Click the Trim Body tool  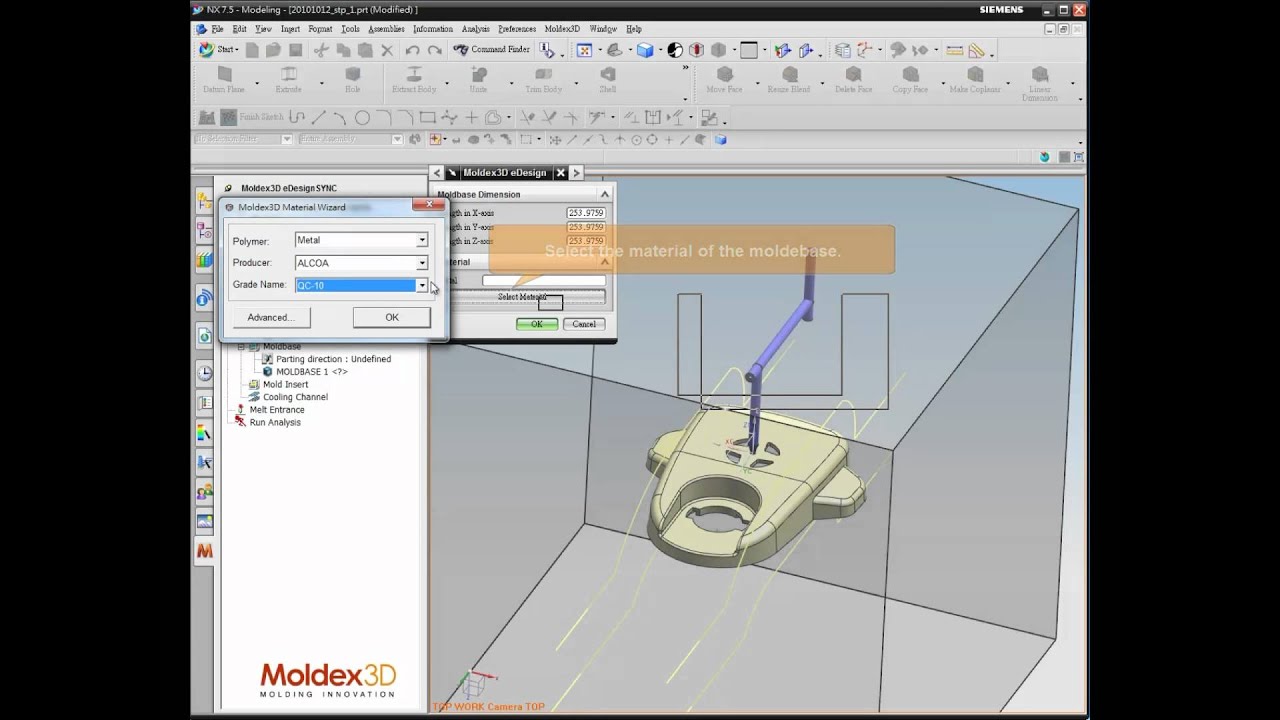tap(543, 80)
